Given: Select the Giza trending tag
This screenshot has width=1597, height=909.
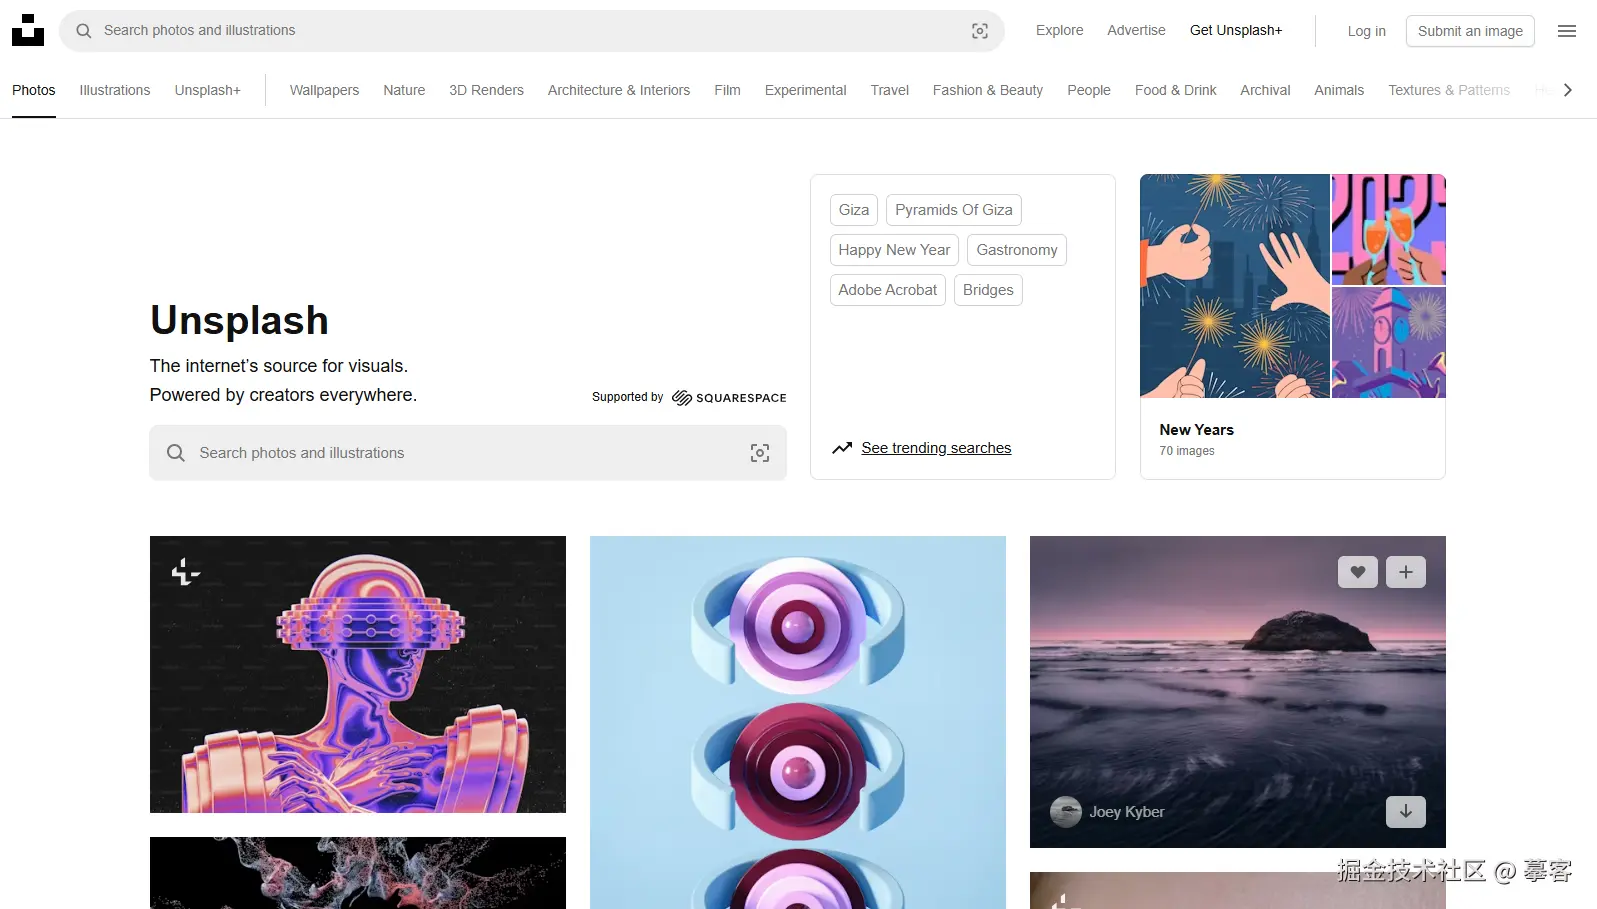Looking at the screenshot, I should 854,210.
